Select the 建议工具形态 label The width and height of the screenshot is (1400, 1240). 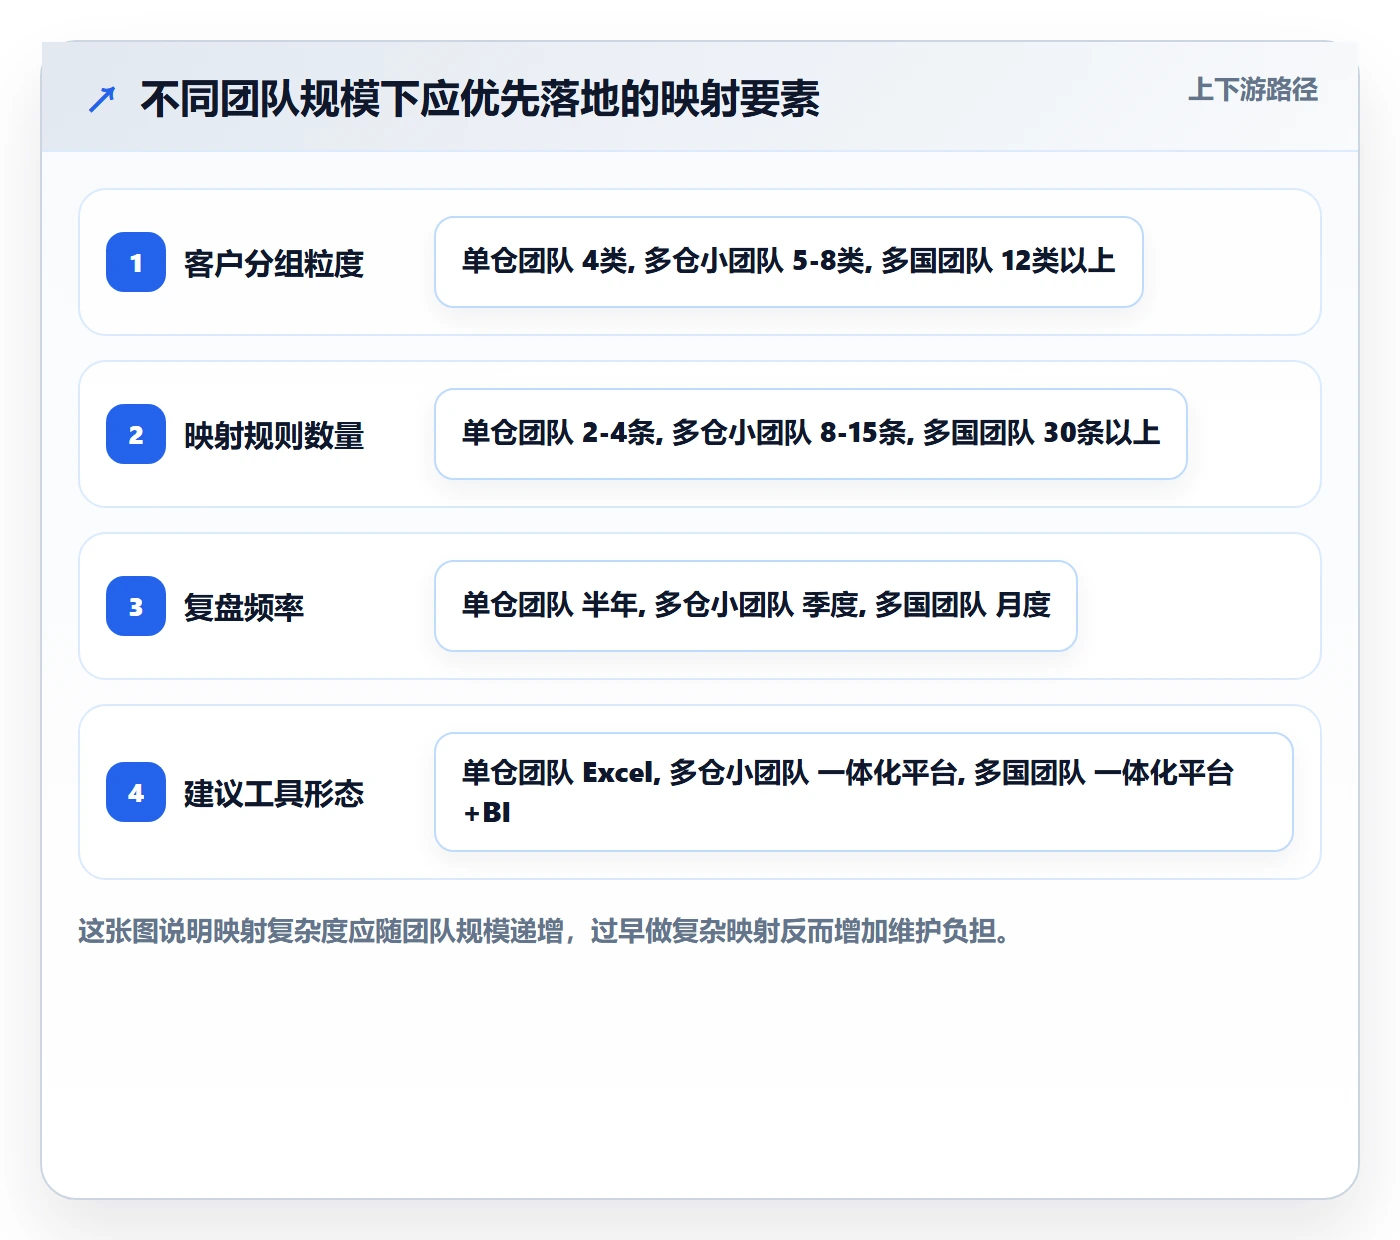click(x=274, y=793)
